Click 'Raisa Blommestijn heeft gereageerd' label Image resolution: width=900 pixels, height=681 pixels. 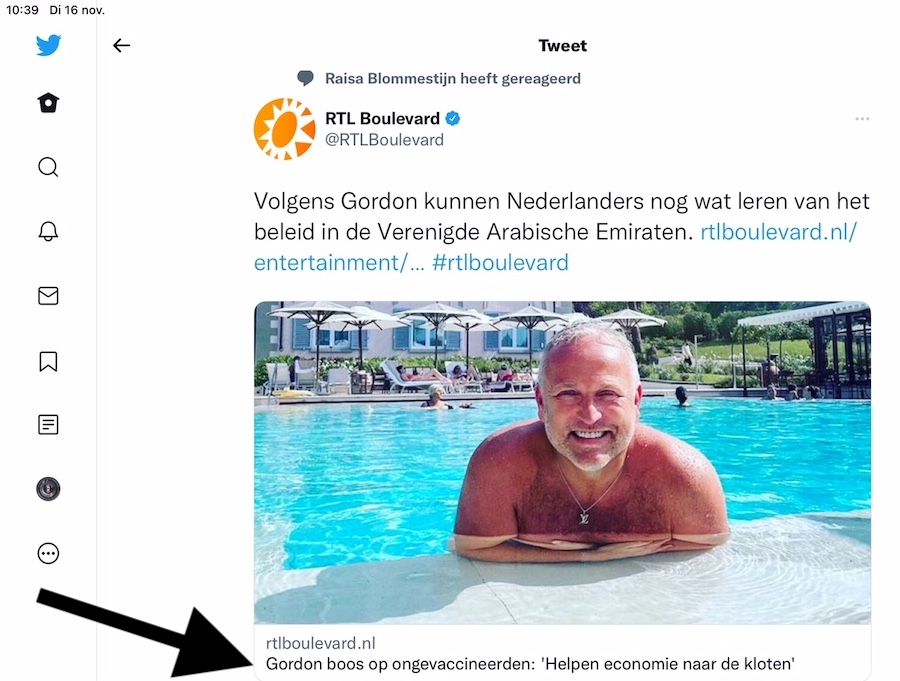tap(453, 79)
